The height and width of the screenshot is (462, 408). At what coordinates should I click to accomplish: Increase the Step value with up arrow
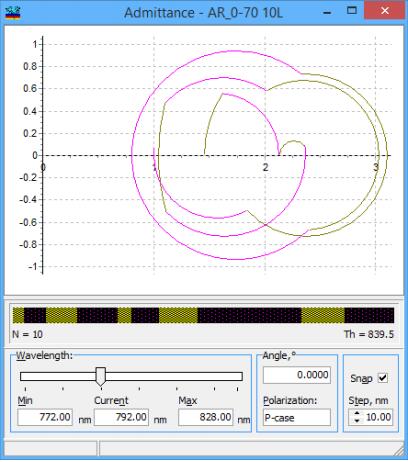(x=357, y=413)
